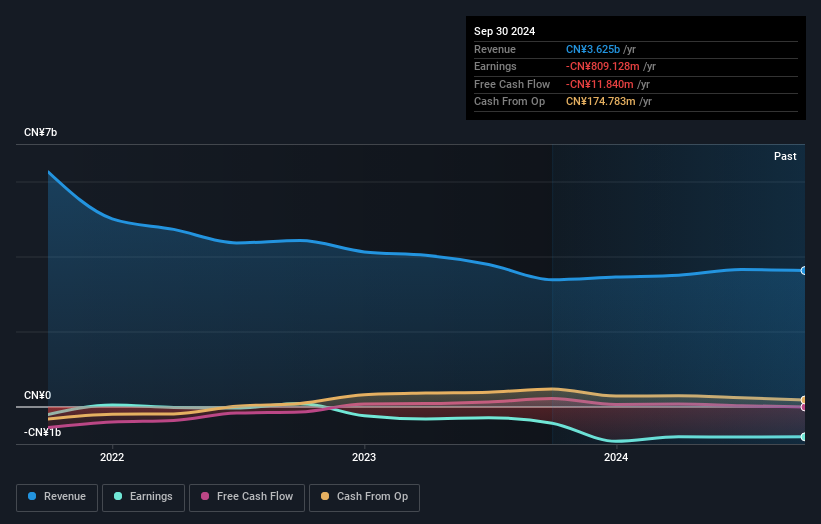Image resolution: width=821 pixels, height=524 pixels.
Task: Click the 2022 x-axis label
Action: [112, 458]
